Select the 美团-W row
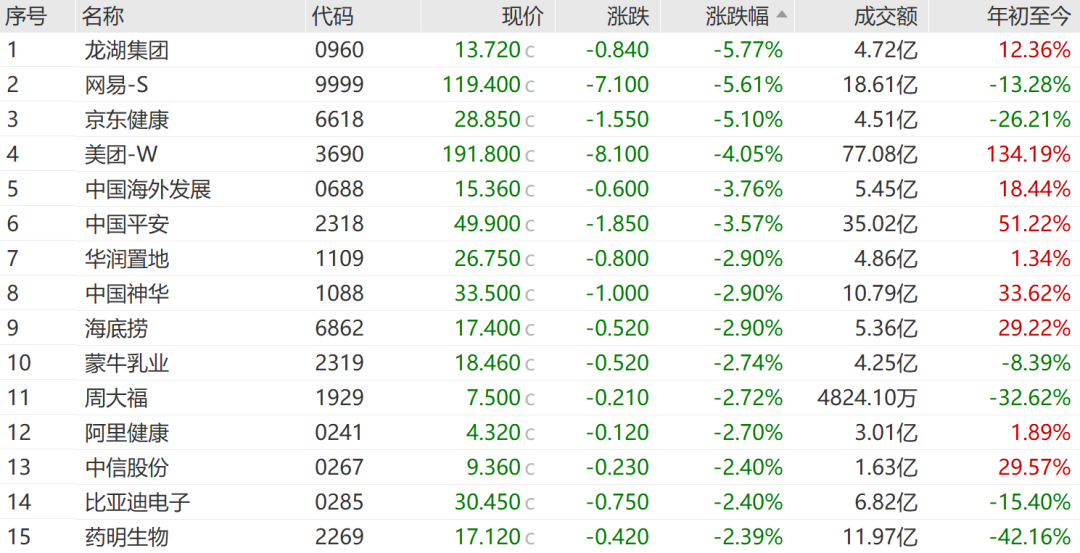1080x553 pixels. tap(540, 154)
